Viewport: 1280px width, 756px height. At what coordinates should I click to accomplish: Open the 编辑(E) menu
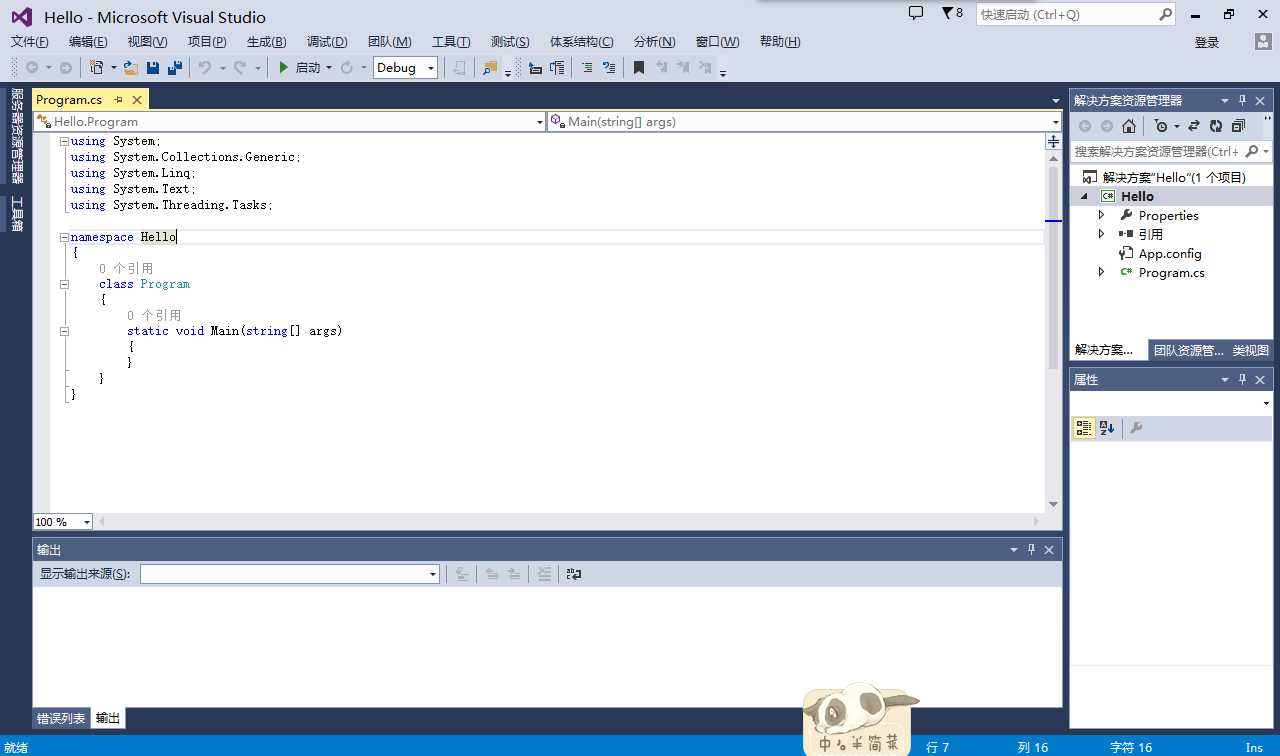click(x=88, y=41)
